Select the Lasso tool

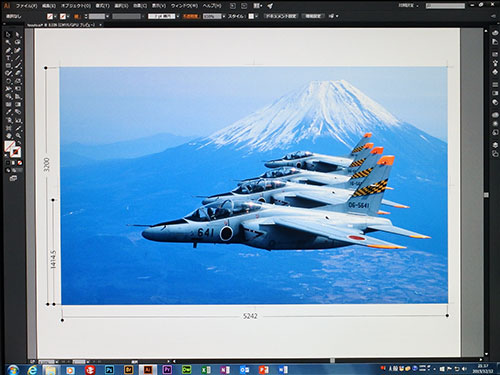(18, 42)
